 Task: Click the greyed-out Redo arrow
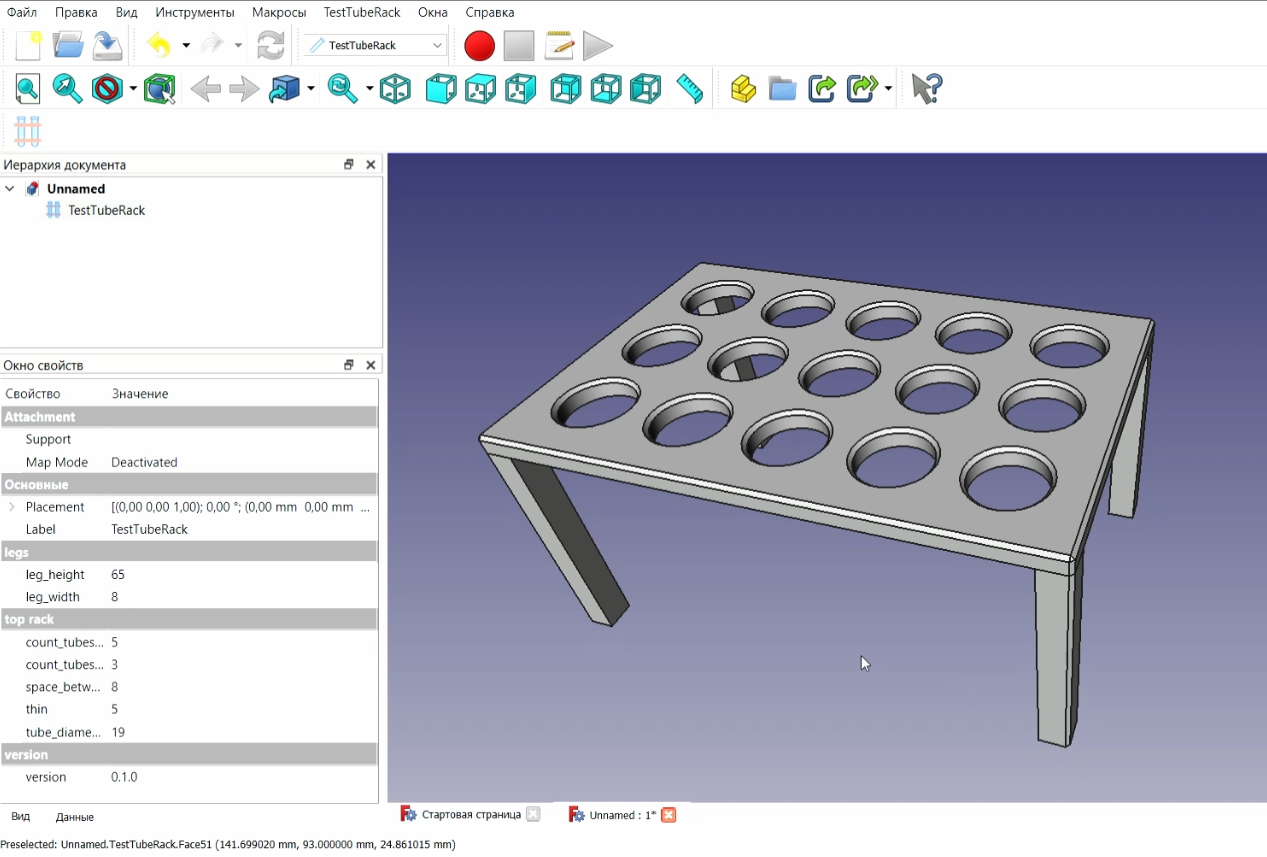point(211,45)
